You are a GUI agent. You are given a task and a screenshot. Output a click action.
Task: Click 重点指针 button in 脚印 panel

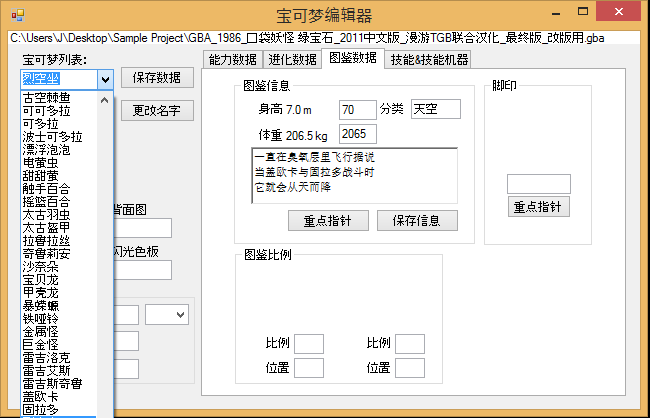538,207
